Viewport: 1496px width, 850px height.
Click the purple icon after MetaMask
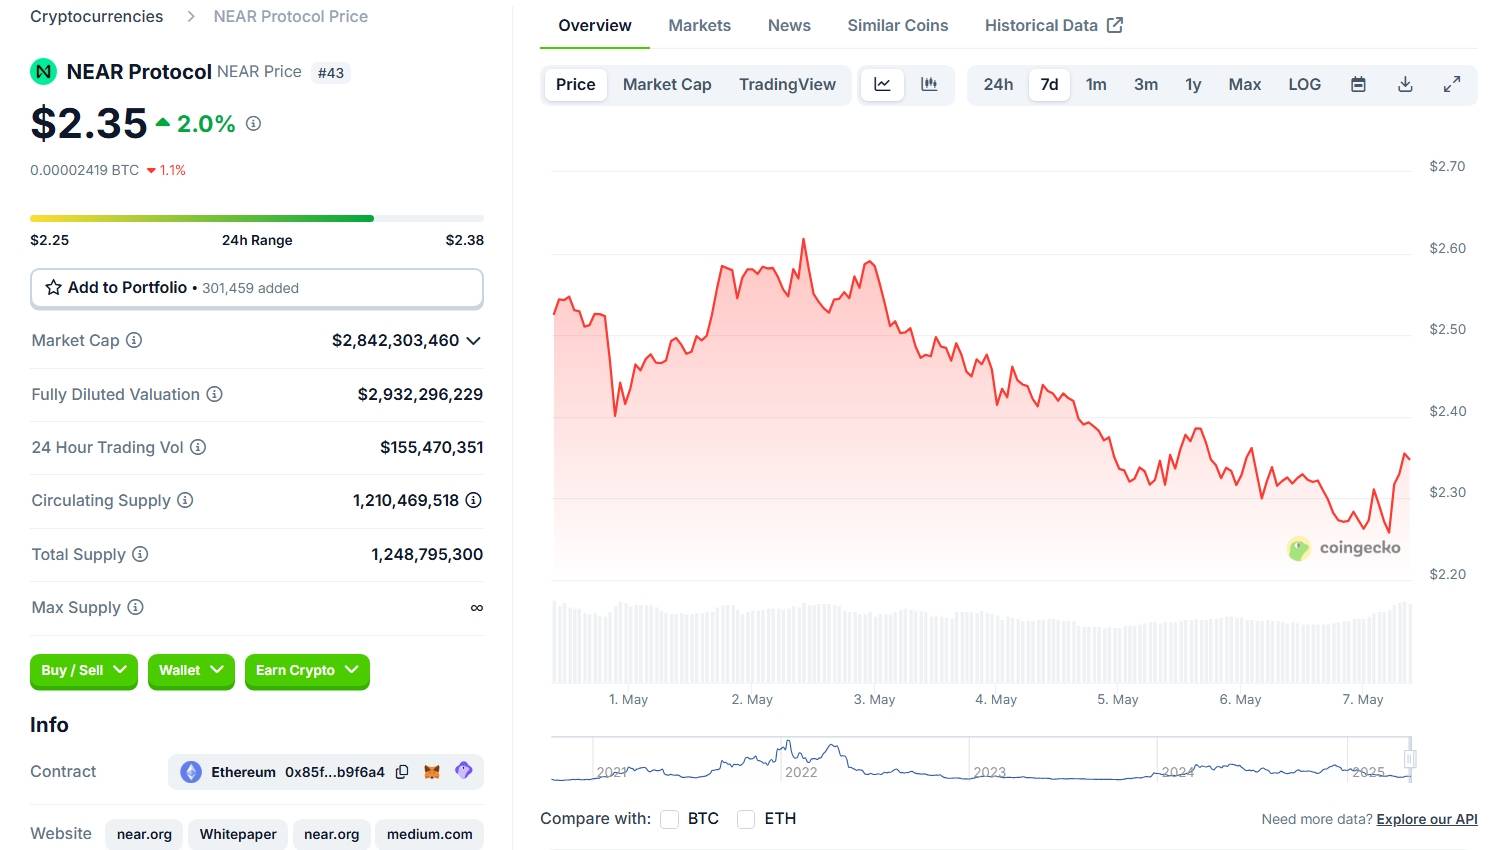463,771
